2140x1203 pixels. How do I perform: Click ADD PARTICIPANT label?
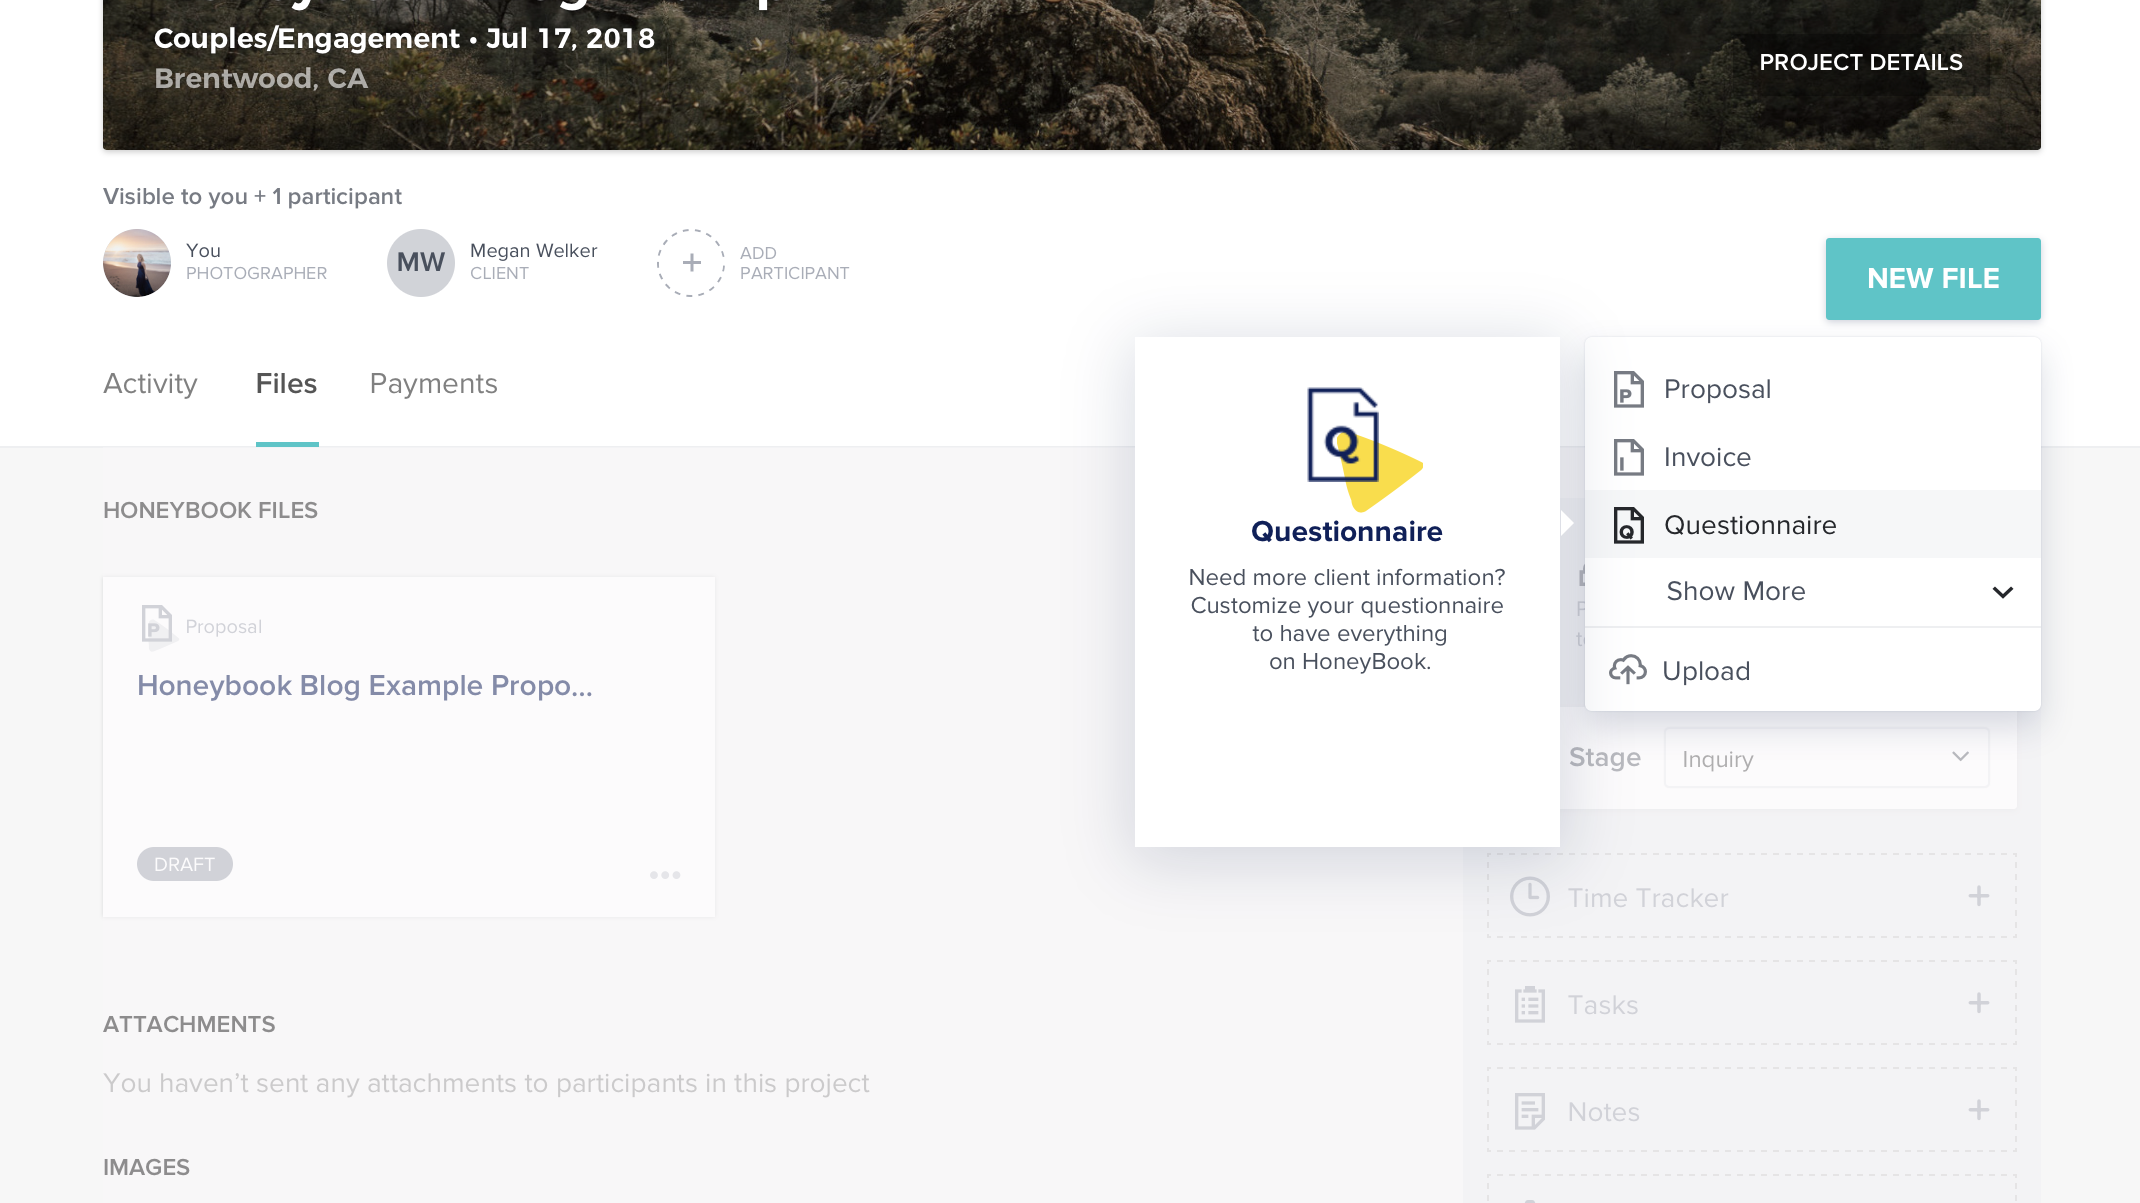pyautogui.click(x=794, y=263)
